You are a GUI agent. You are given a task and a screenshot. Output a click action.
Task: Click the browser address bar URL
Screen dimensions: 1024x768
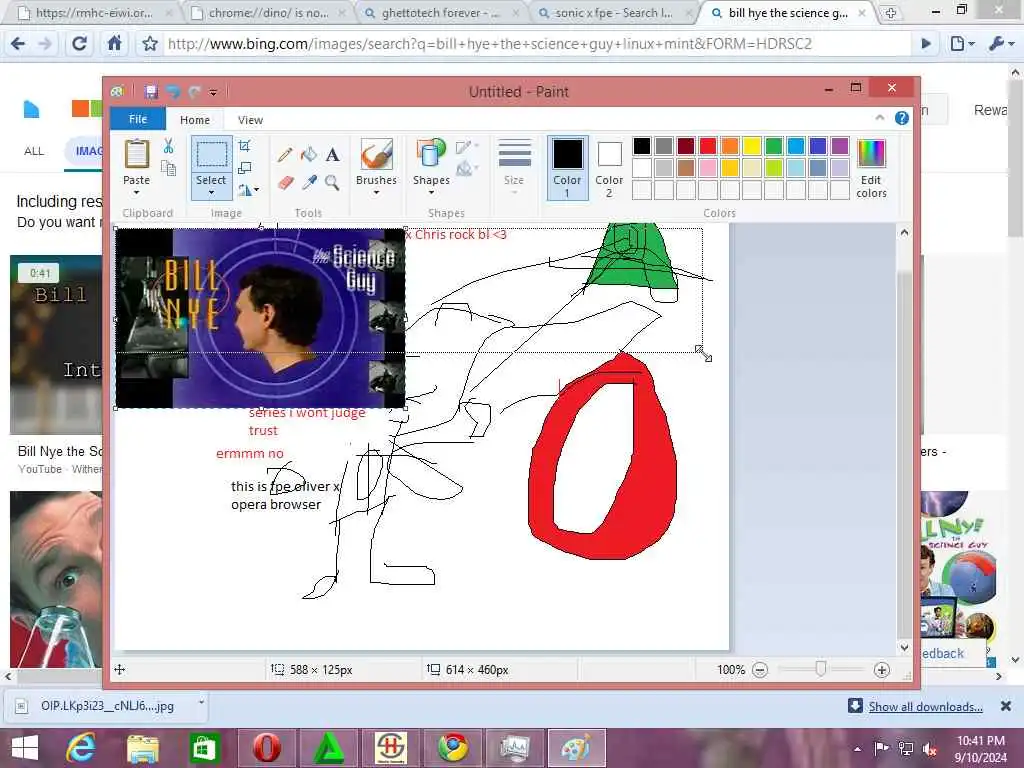490,44
